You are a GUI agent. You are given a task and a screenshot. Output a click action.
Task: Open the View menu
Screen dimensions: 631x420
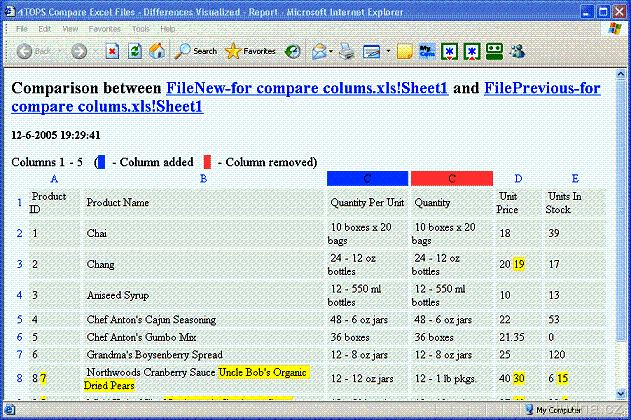[x=70, y=29]
